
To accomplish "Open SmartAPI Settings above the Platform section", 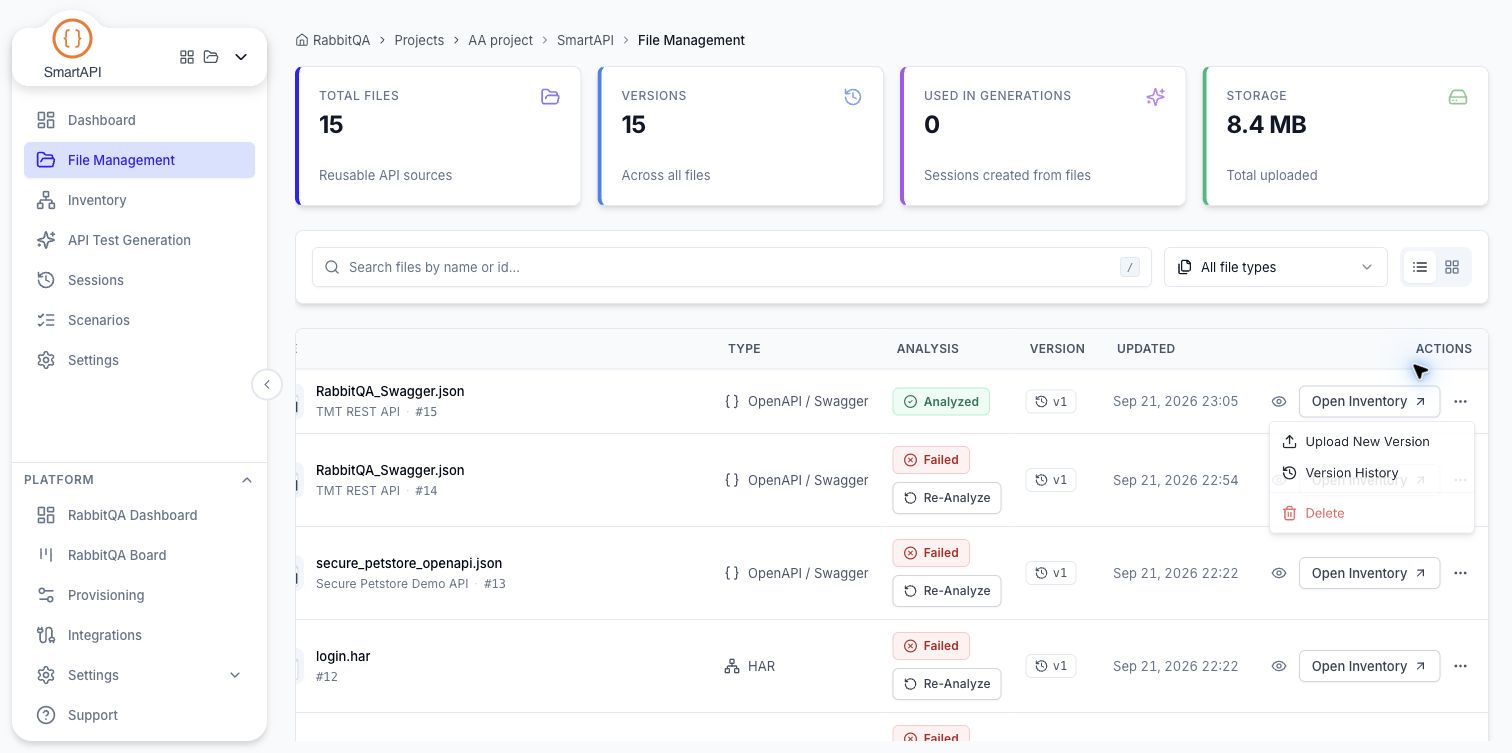I will click(140, 360).
